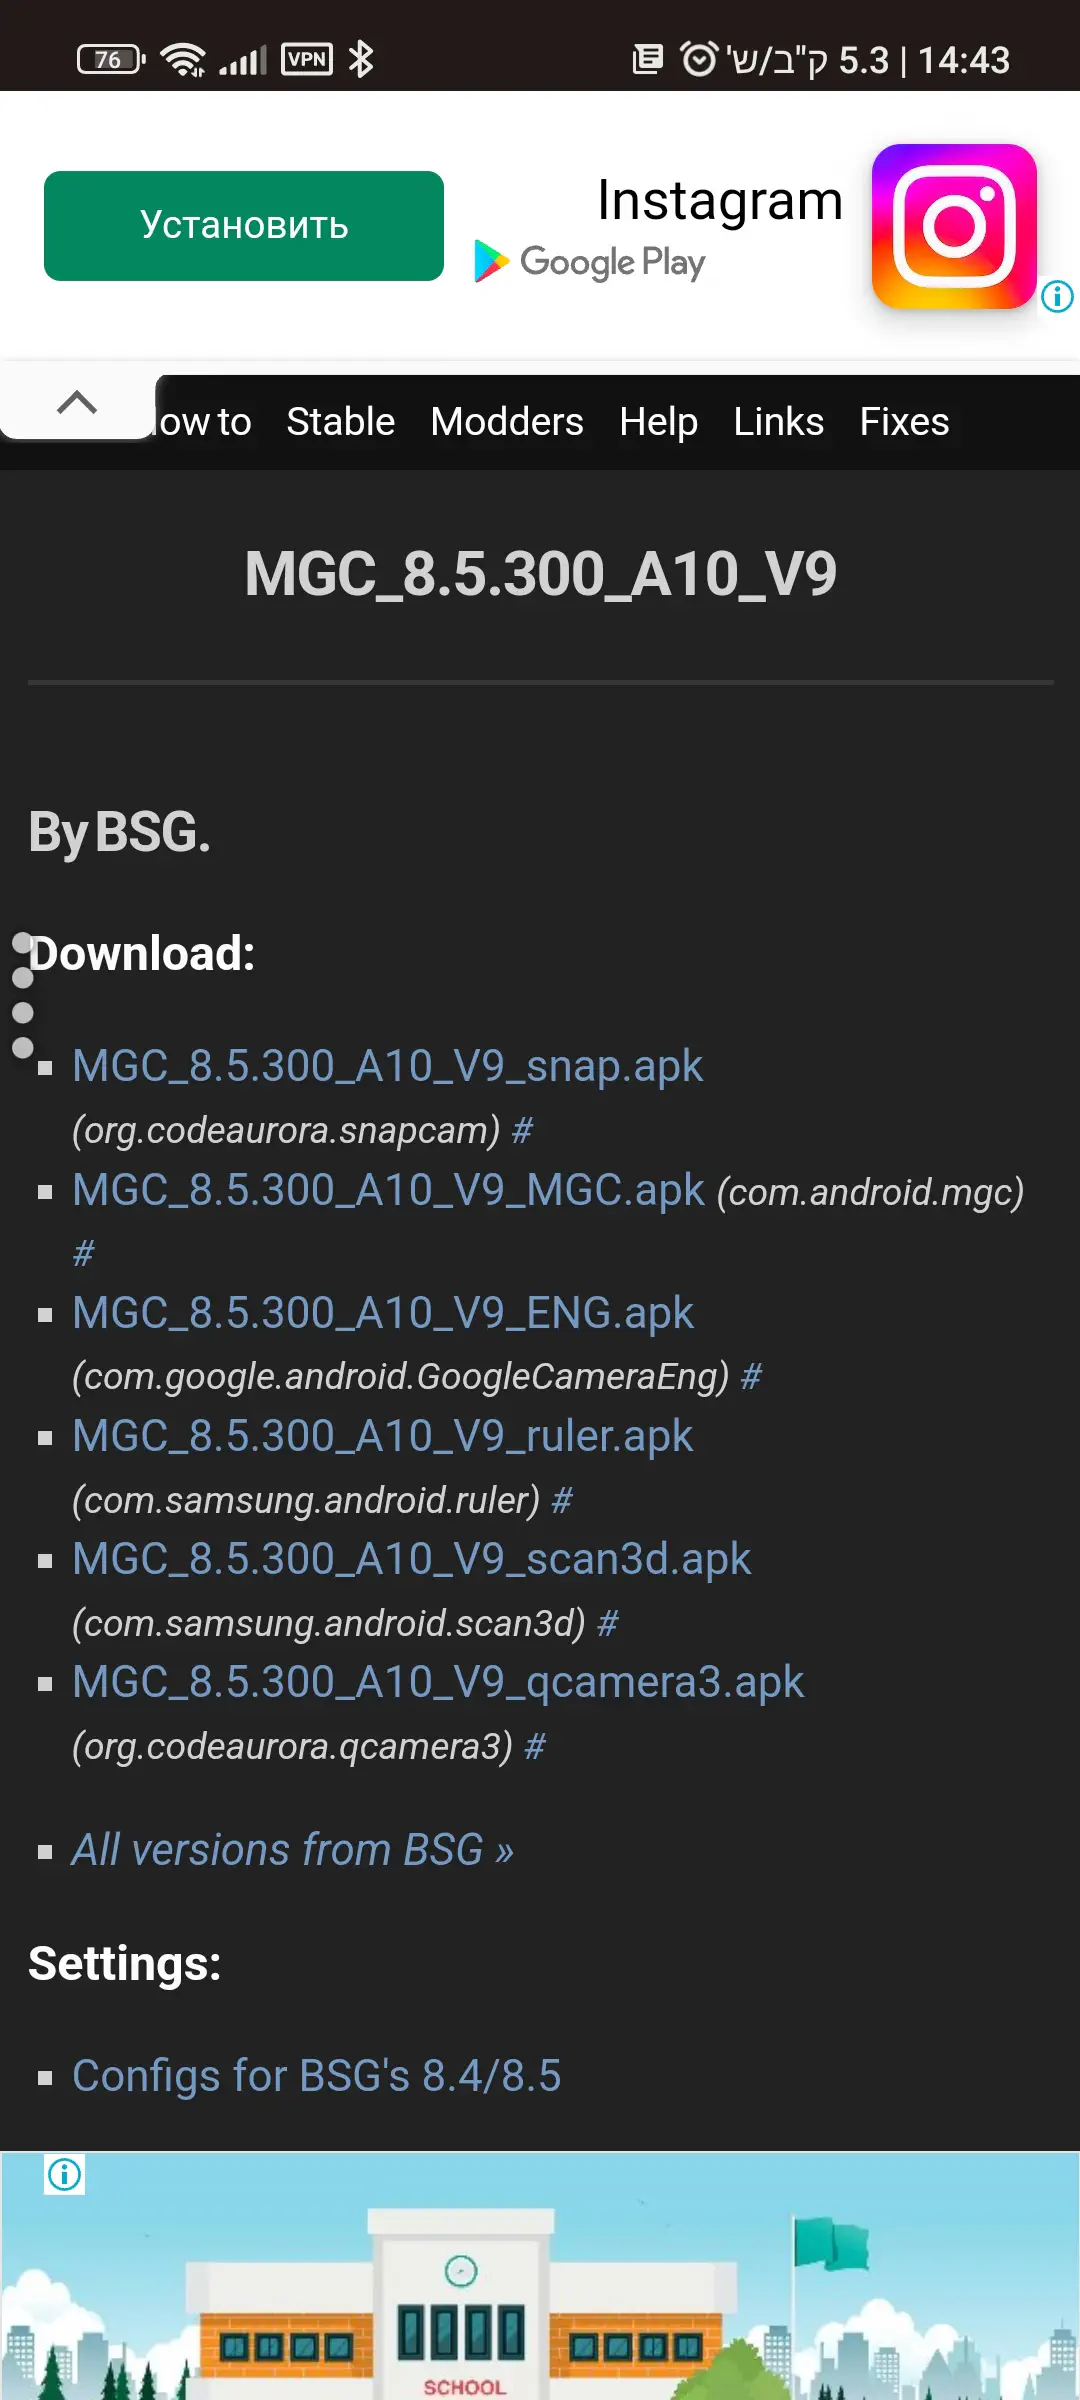Image resolution: width=1080 pixels, height=2400 pixels.
Task: Open the VPN status bar icon
Action: 307,60
